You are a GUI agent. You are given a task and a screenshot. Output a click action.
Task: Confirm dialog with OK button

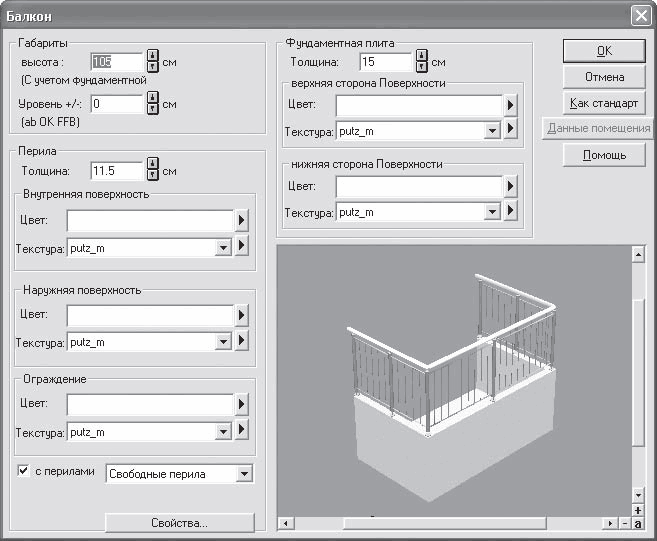604,51
